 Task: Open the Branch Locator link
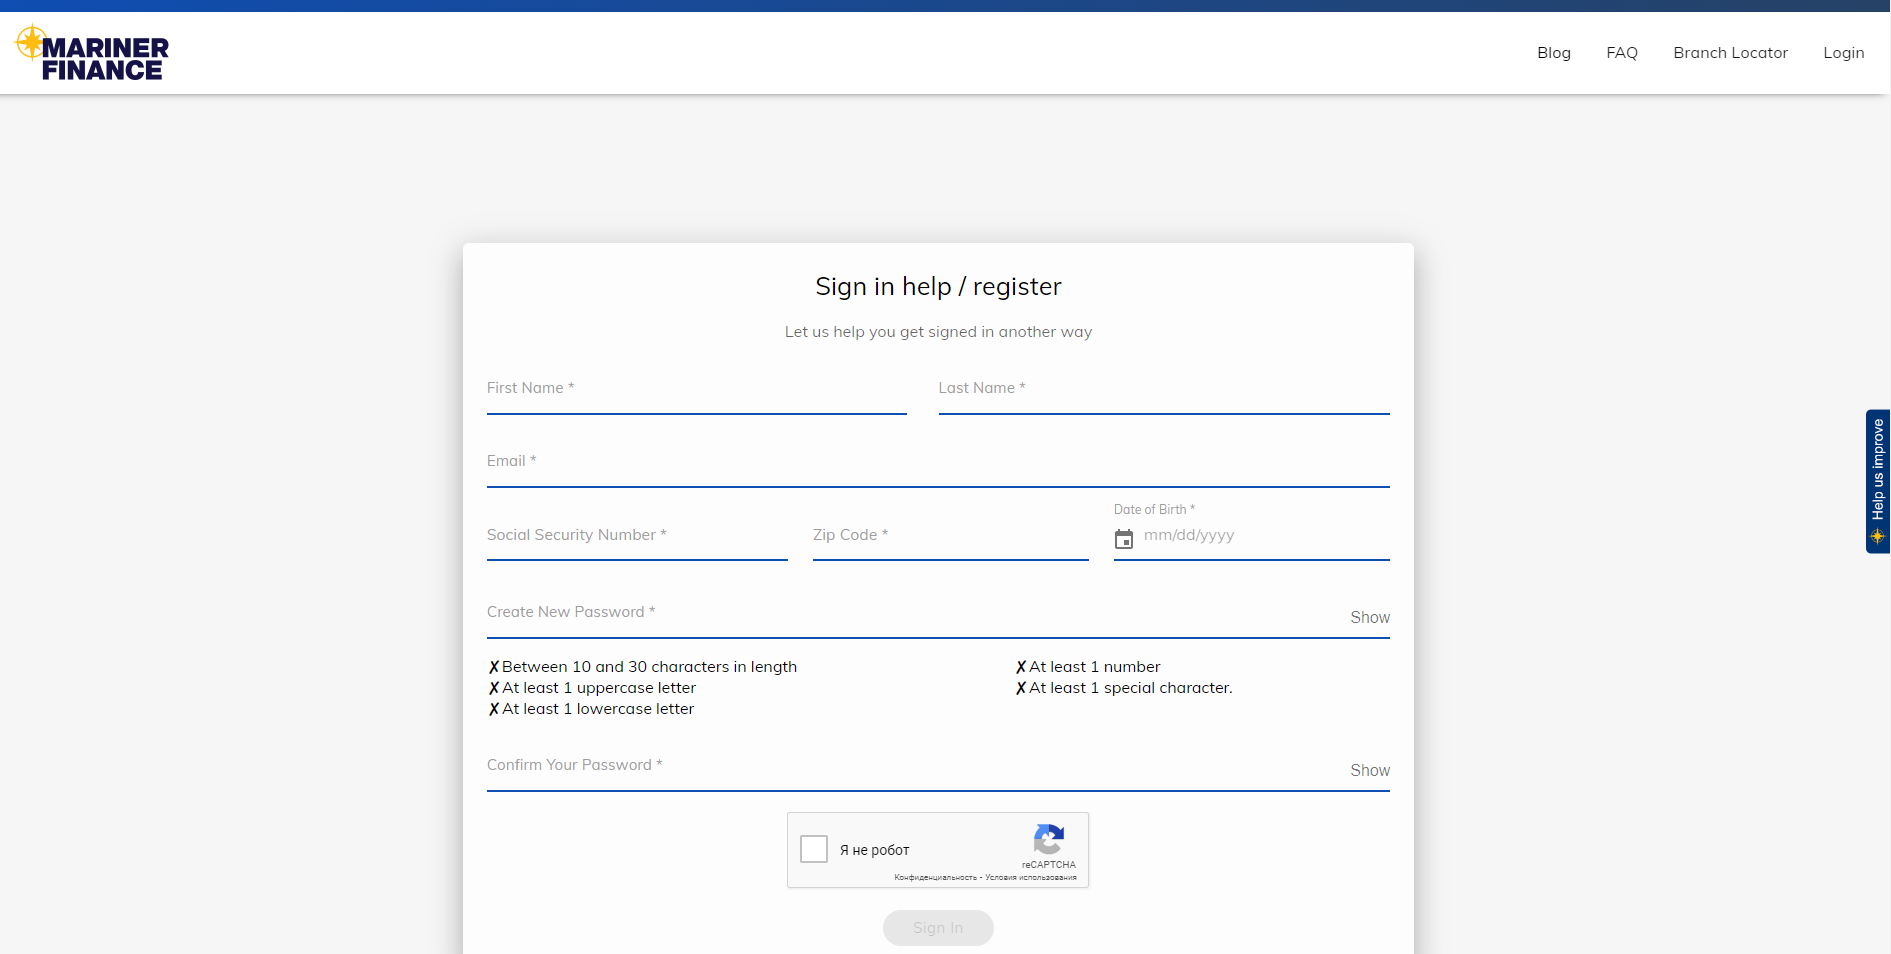[1730, 53]
